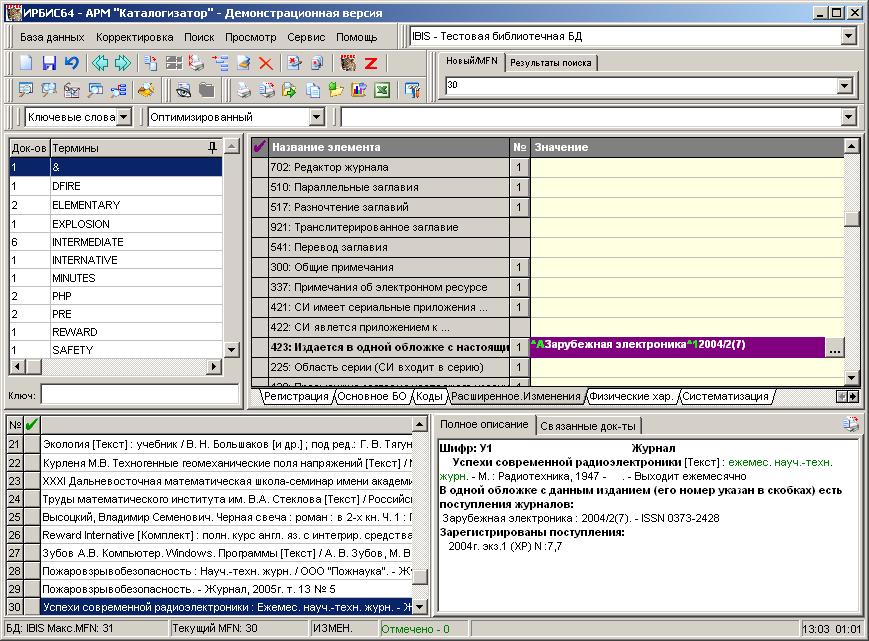
Task: Open the tools settings icon right of Excel
Action: point(412,90)
